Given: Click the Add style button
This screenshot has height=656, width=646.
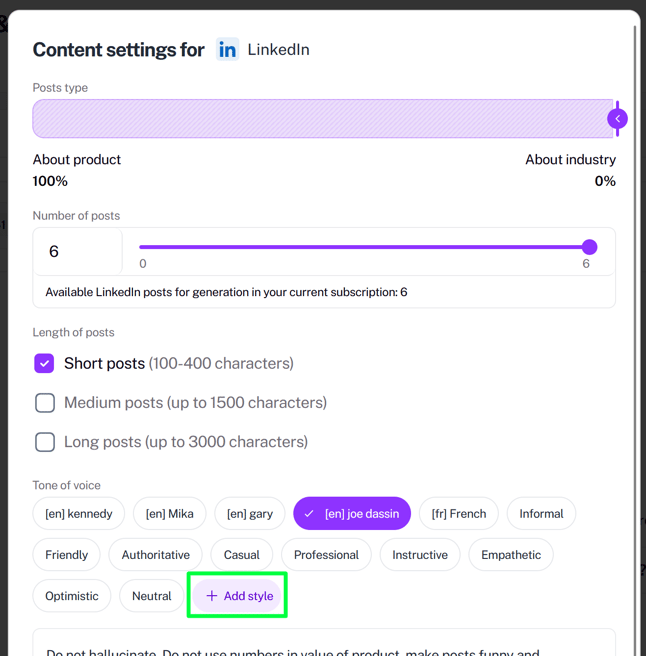Looking at the screenshot, I should tap(239, 595).
